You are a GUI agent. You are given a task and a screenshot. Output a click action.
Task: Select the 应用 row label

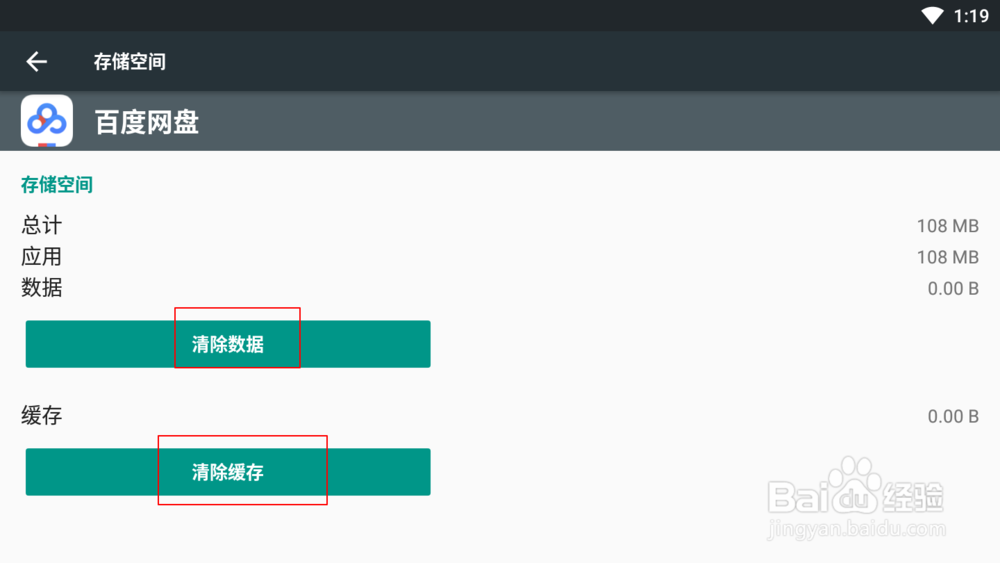click(41, 256)
